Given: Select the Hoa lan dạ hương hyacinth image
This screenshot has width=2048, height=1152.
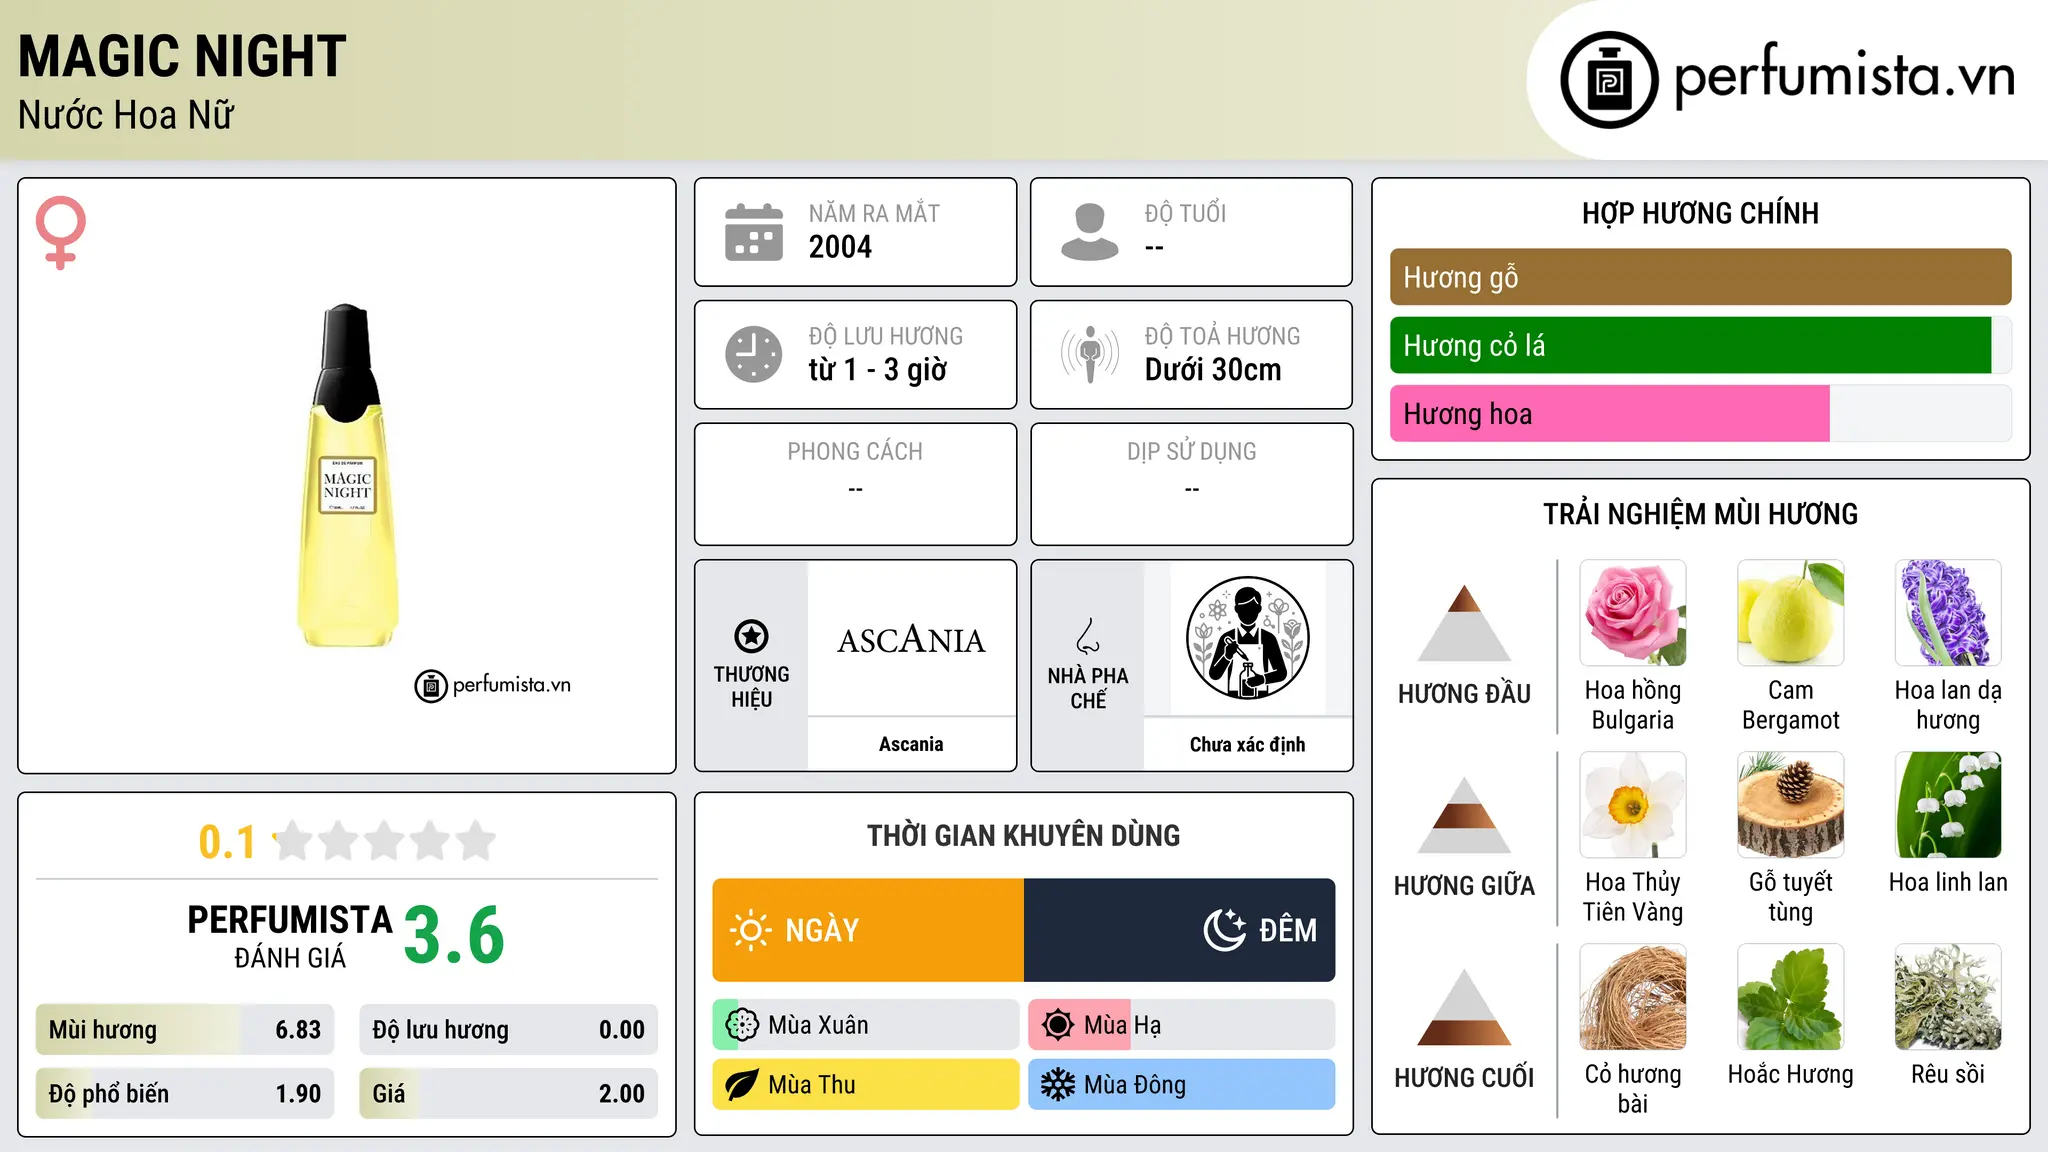Looking at the screenshot, I should (x=1948, y=613).
